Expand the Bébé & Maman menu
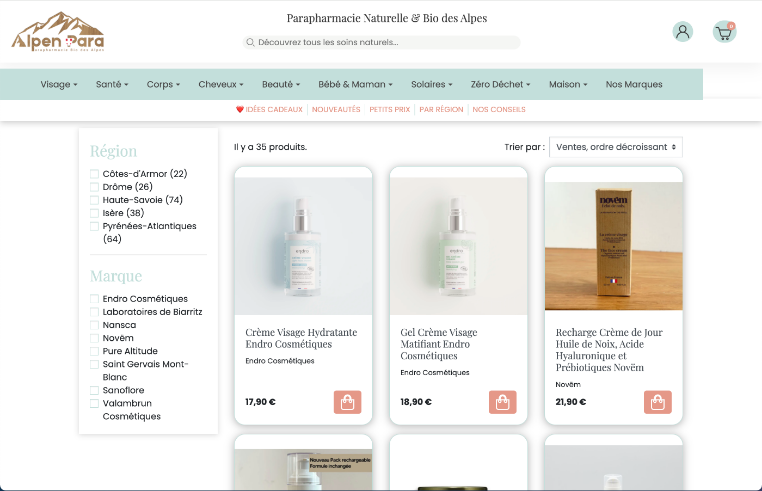 355,84
